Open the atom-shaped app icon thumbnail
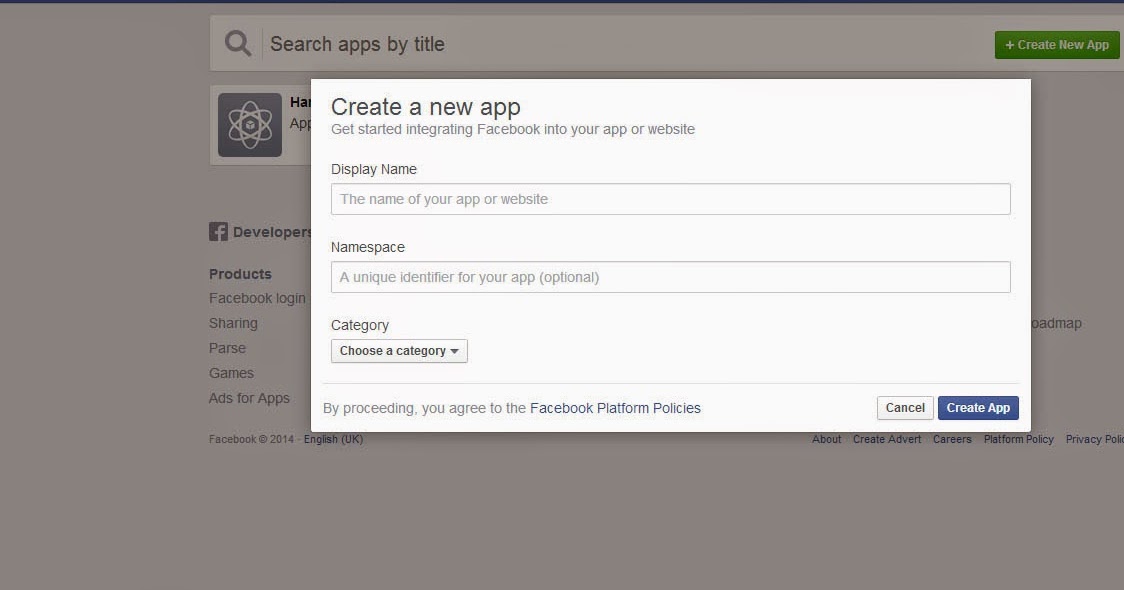This screenshot has height=590, width=1124. [249, 125]
